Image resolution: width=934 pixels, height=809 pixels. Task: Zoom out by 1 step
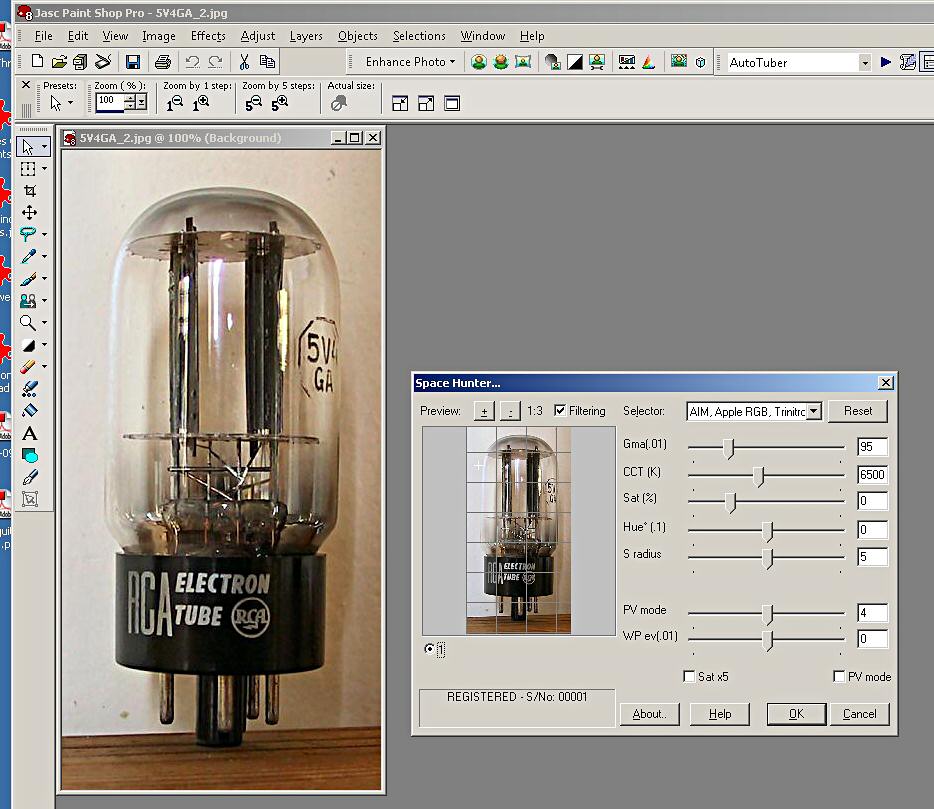175,104
